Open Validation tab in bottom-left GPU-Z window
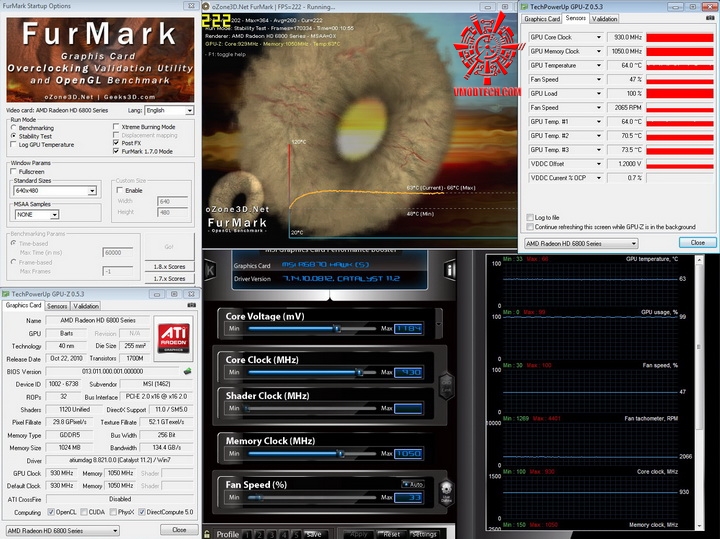This screenshot has width=720, height=539. click(x=86, y=306)
